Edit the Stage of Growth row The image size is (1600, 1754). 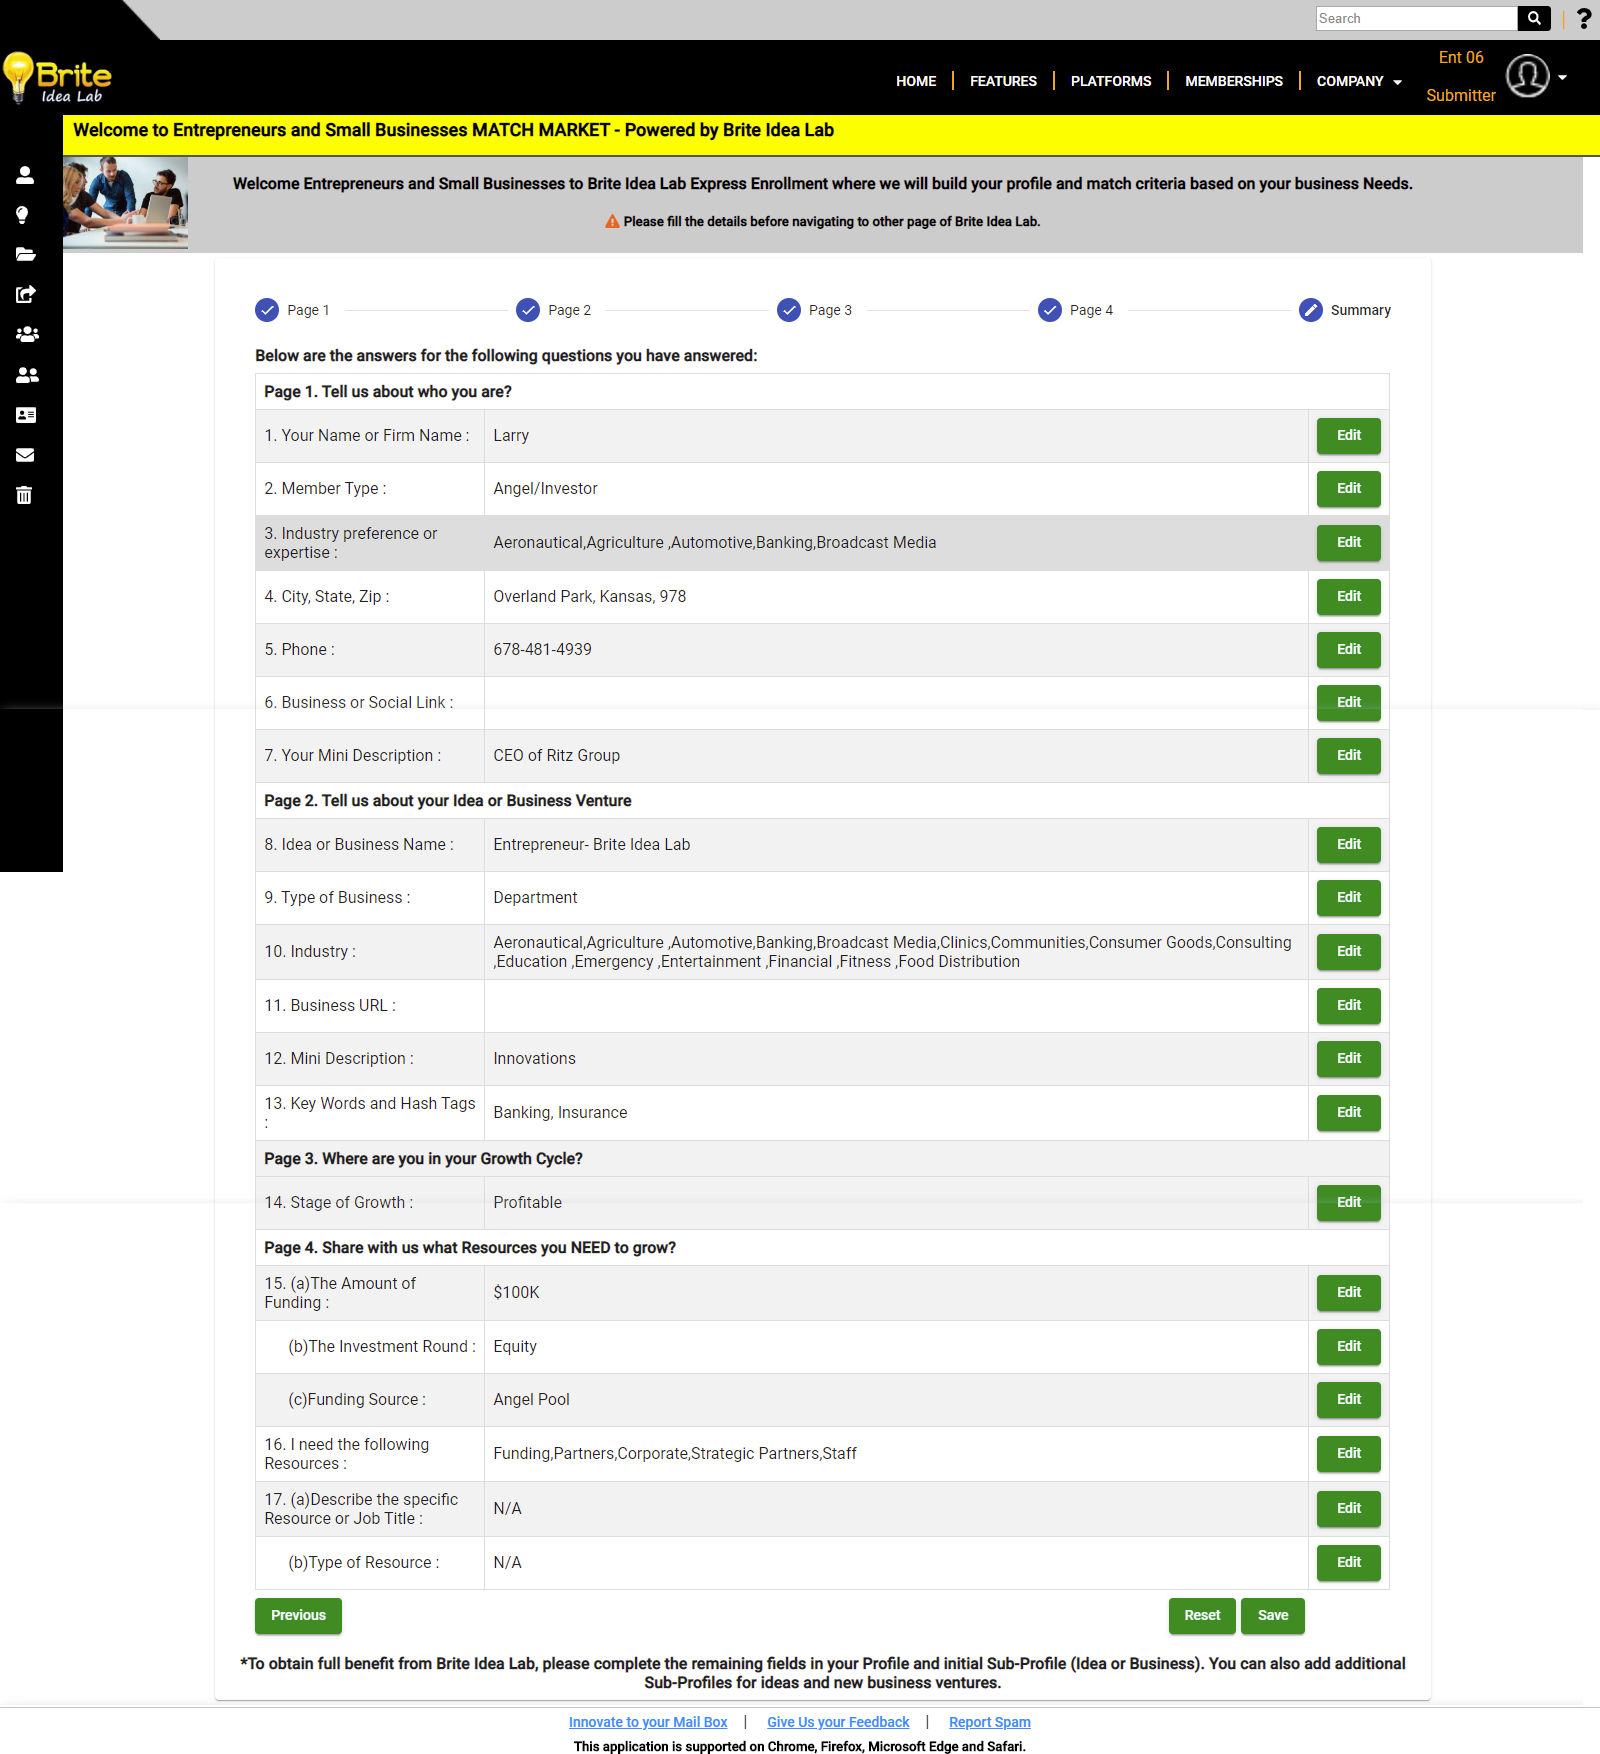pos(1349,1203)
